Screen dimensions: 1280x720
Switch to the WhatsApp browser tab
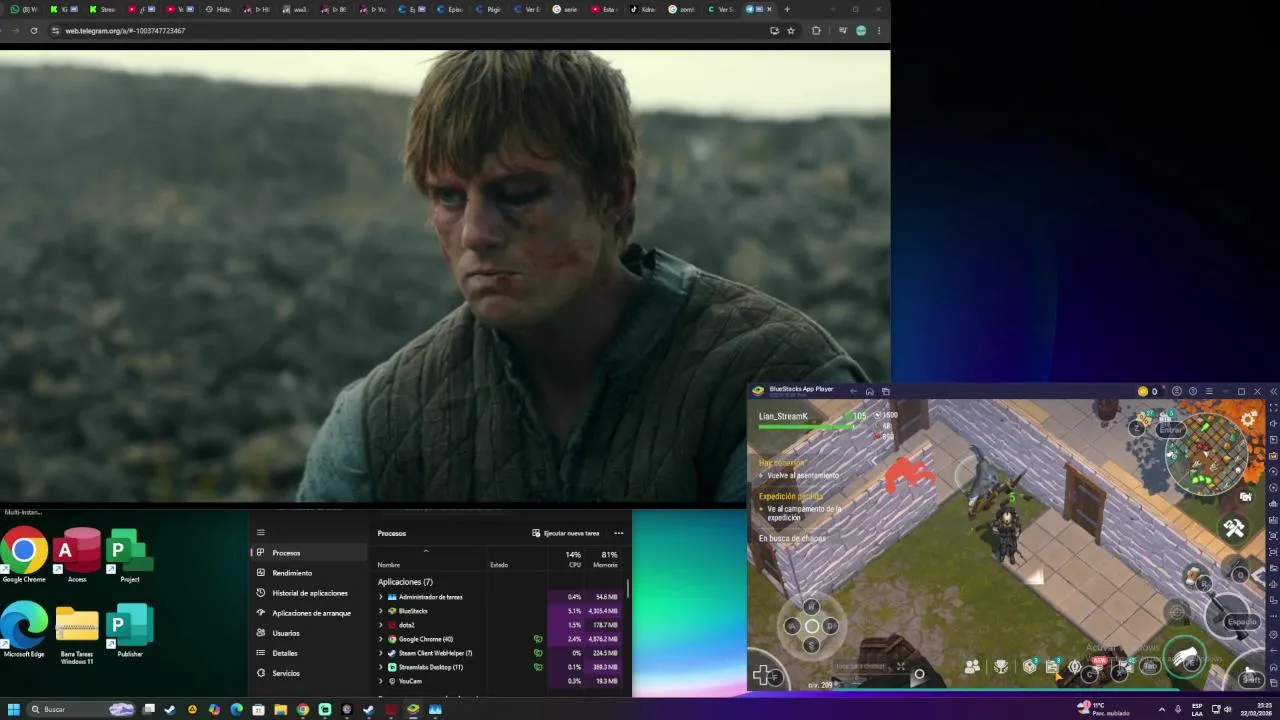(24, 9)
